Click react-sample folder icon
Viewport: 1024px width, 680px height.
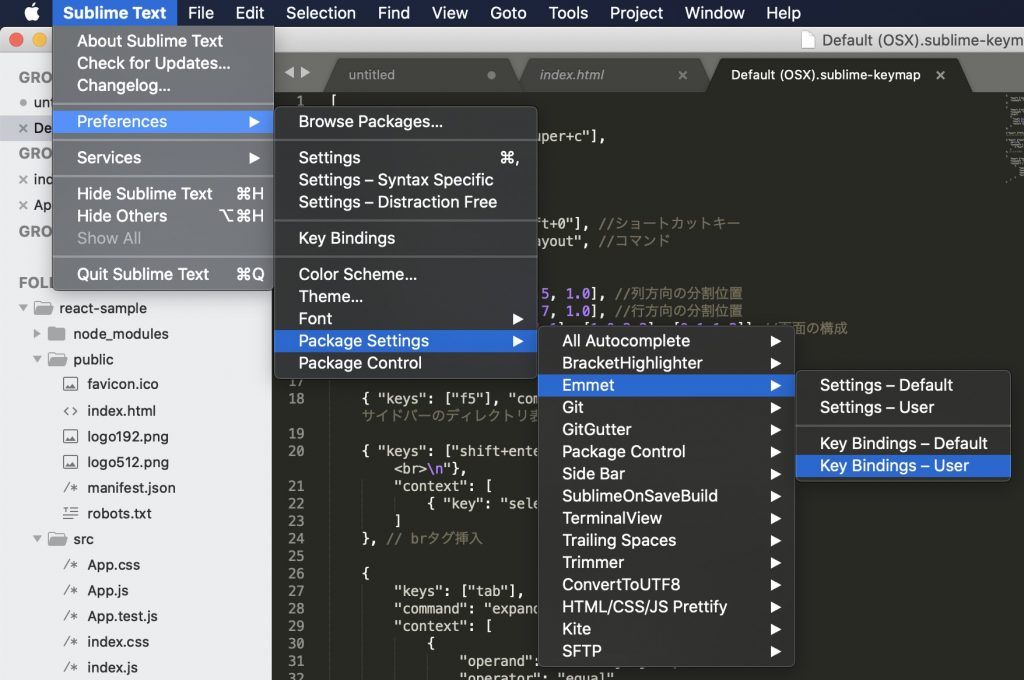[43, 308]
